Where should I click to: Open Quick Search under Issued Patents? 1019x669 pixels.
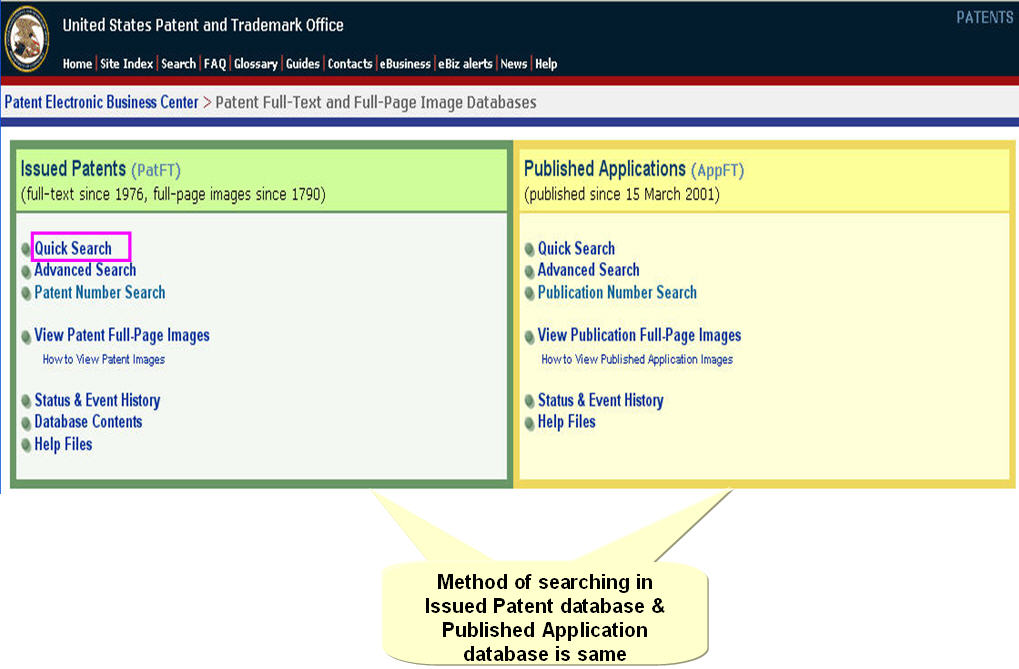click(x=73, y=248)
